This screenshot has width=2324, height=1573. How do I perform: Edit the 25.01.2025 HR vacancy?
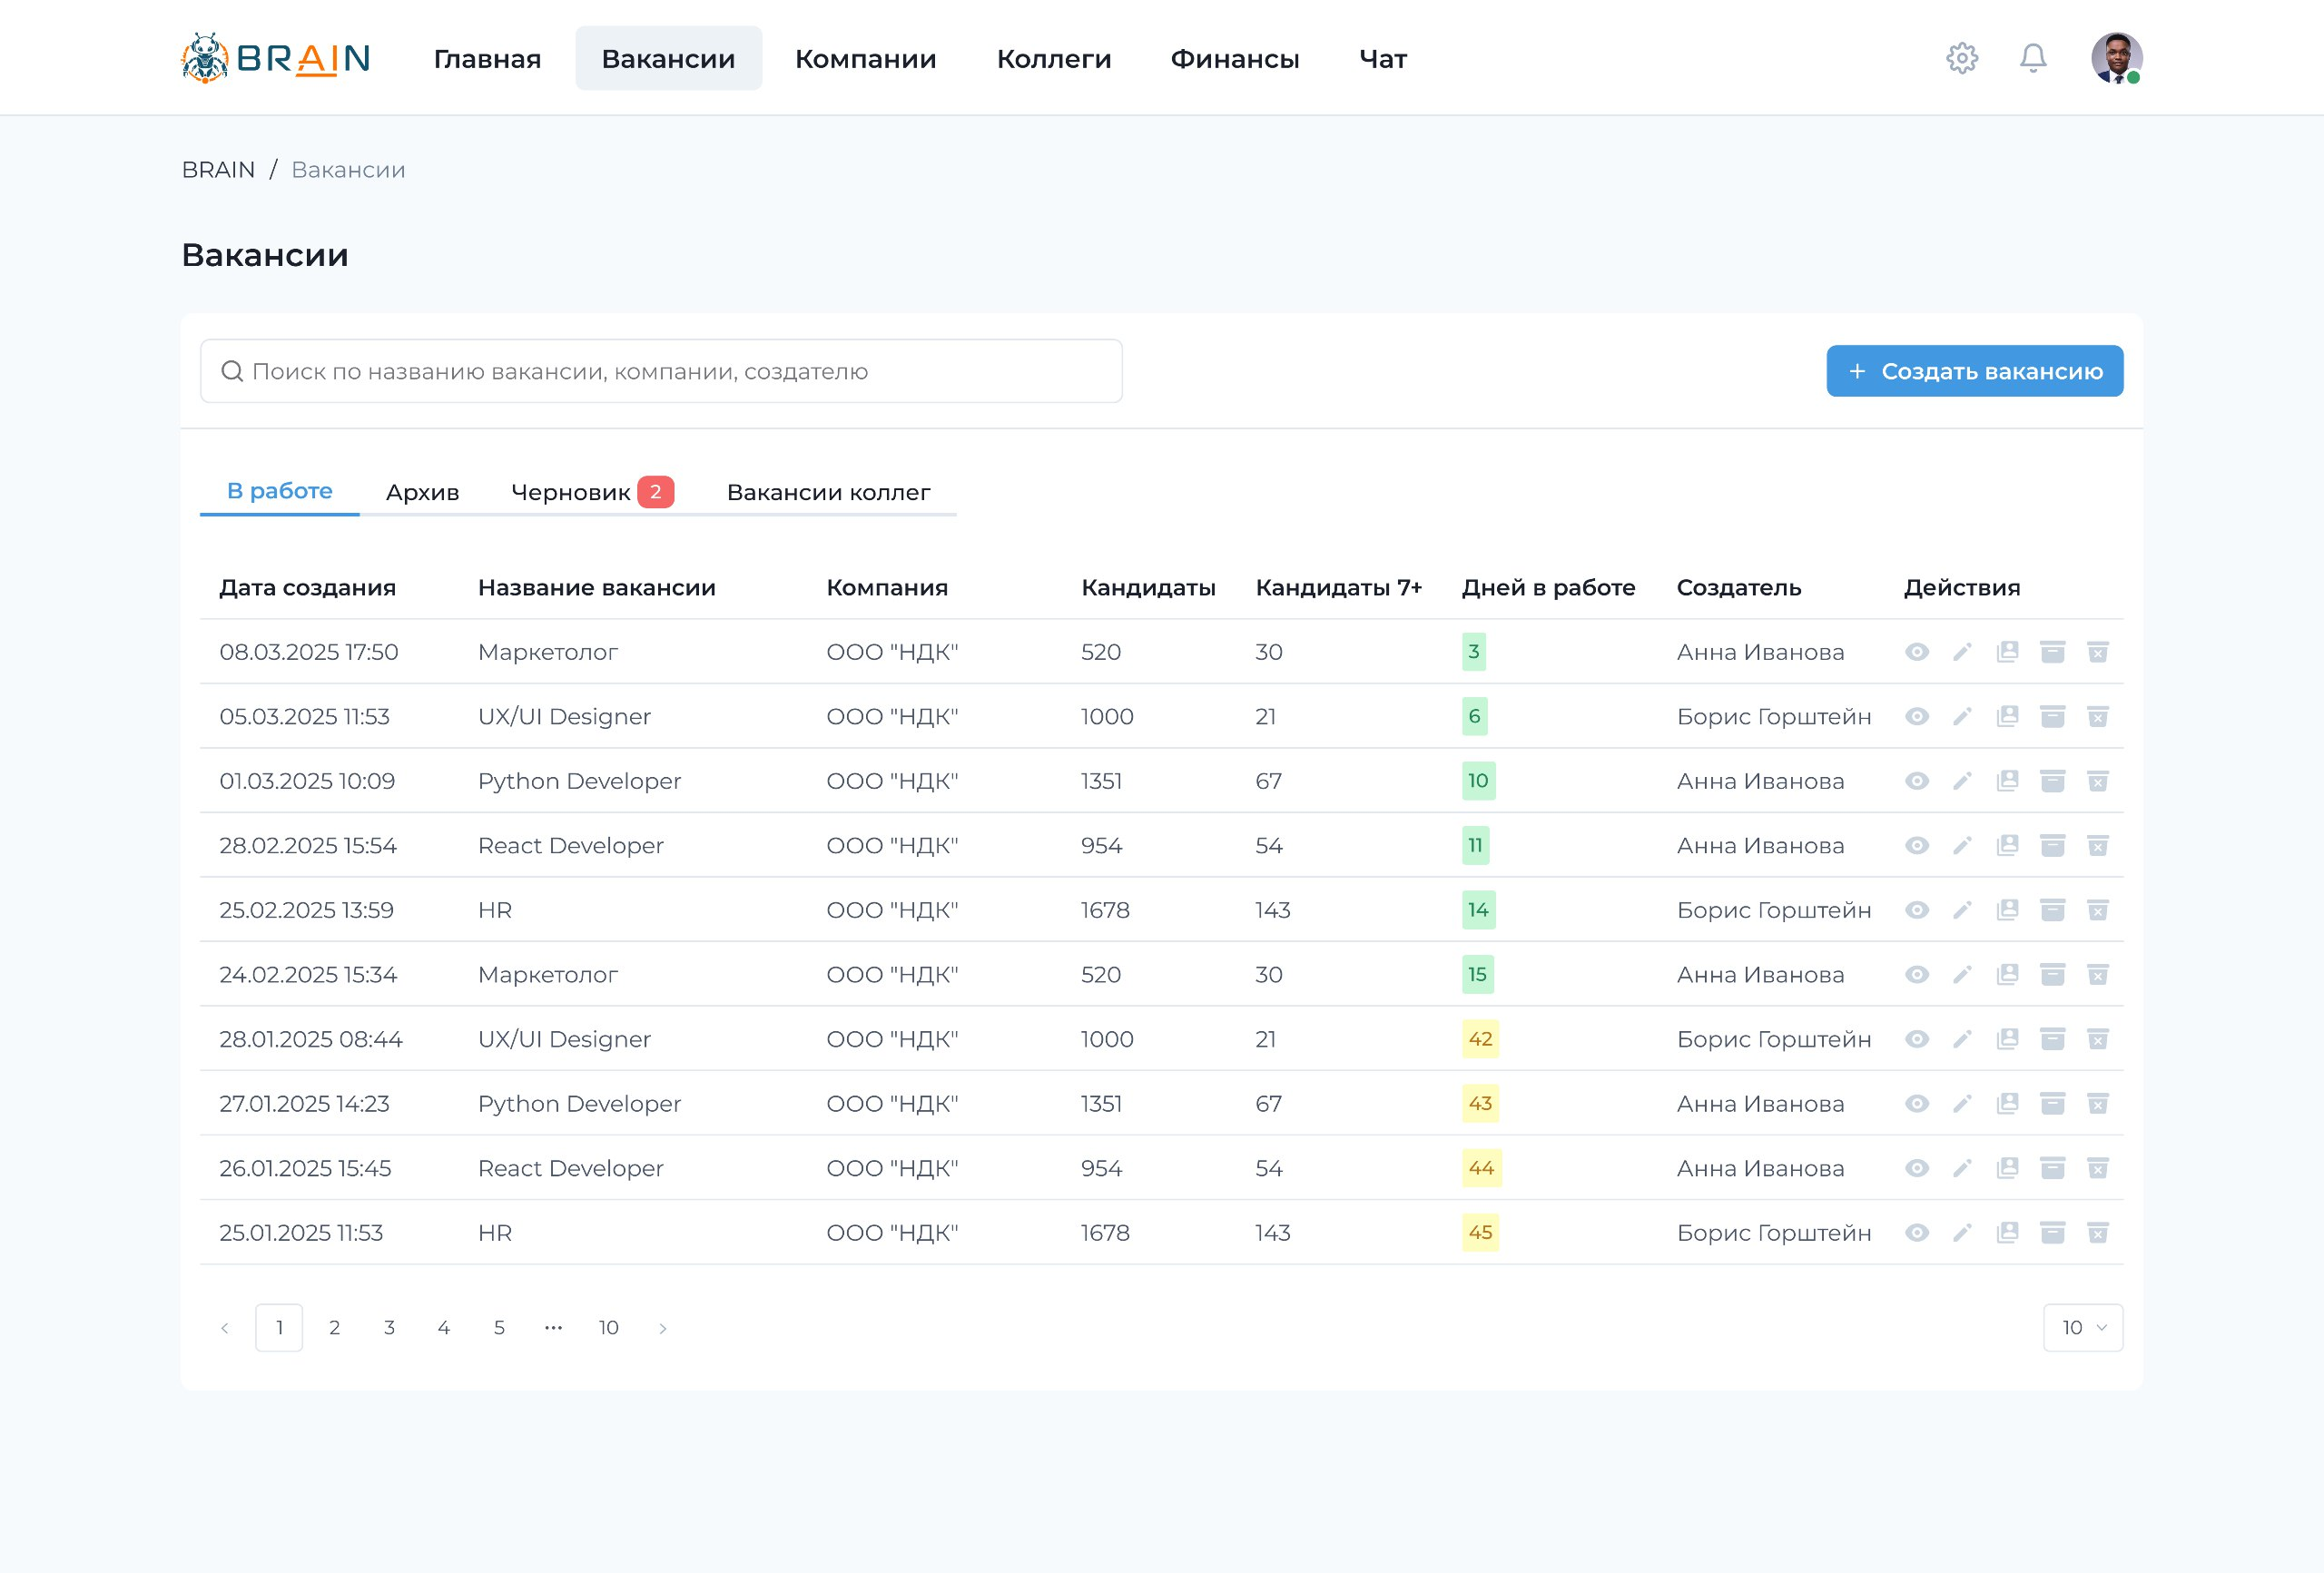(1962, 1232)
